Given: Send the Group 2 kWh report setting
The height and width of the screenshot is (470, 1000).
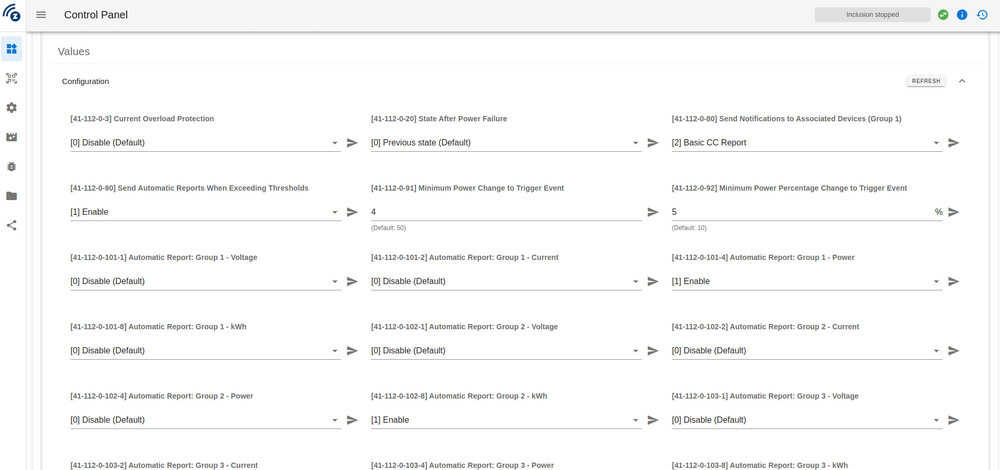Looking at the screenshot, I should click(x=652, y=420).
